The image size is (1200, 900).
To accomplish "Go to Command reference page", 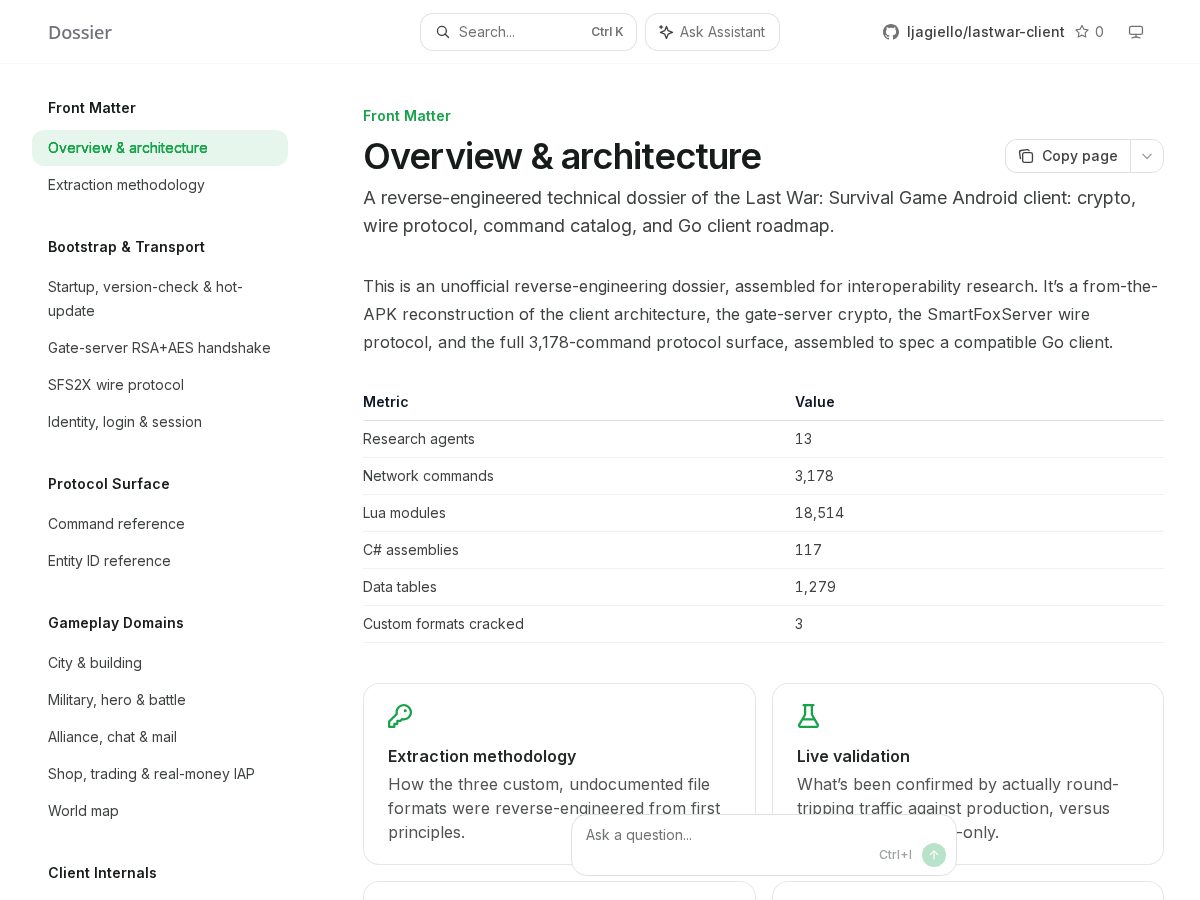I will [160, 524].
